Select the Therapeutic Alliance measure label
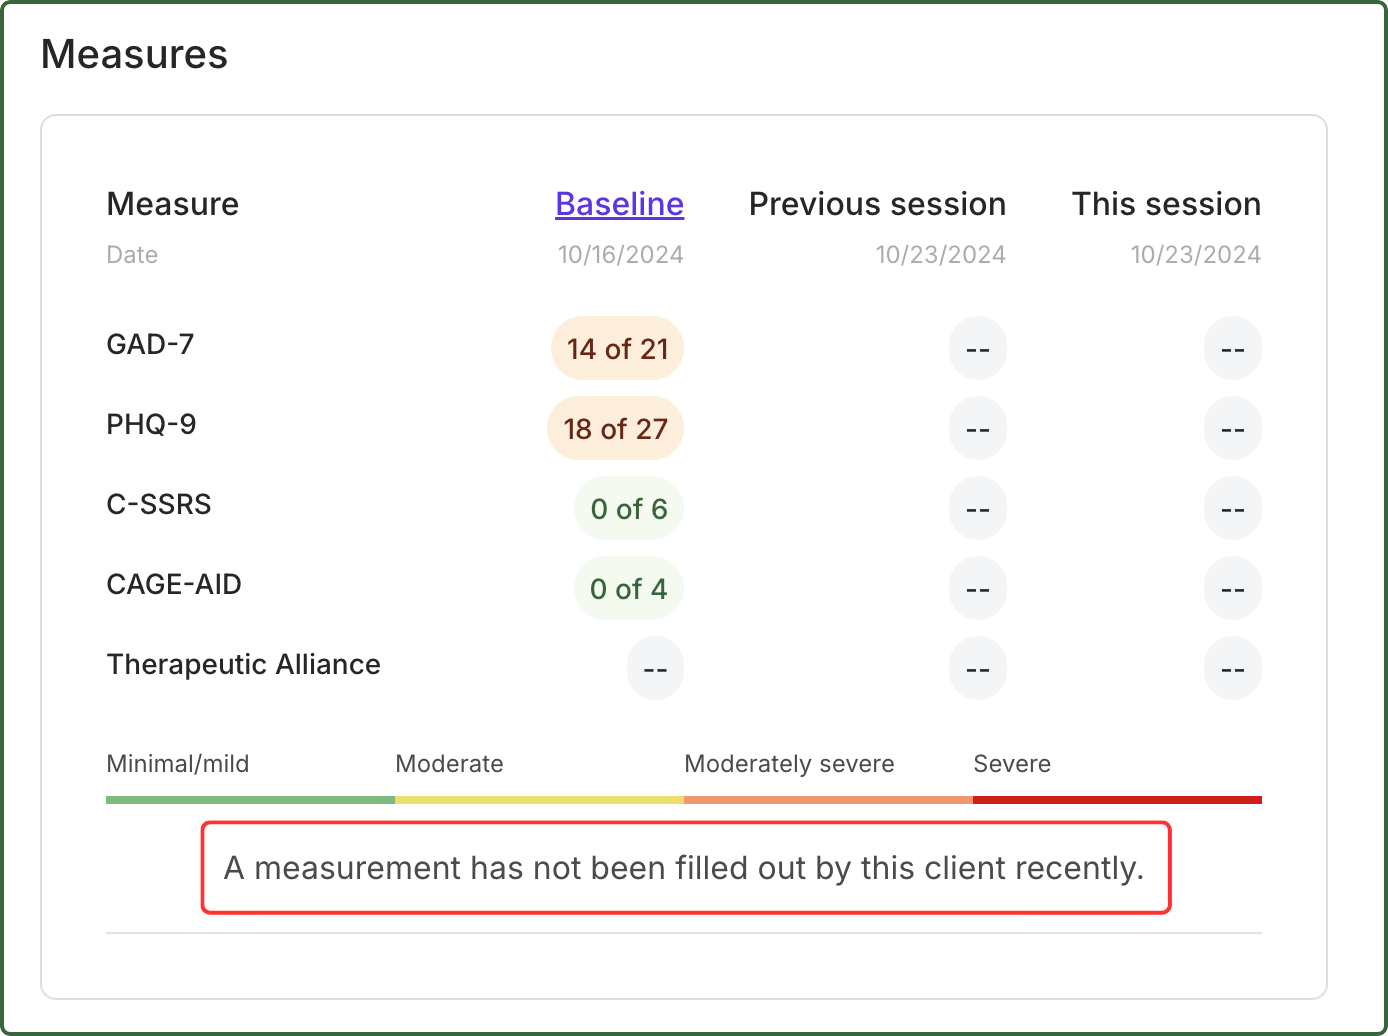The width and height of the screenshot is (1388, 1036). click(243, 665)
